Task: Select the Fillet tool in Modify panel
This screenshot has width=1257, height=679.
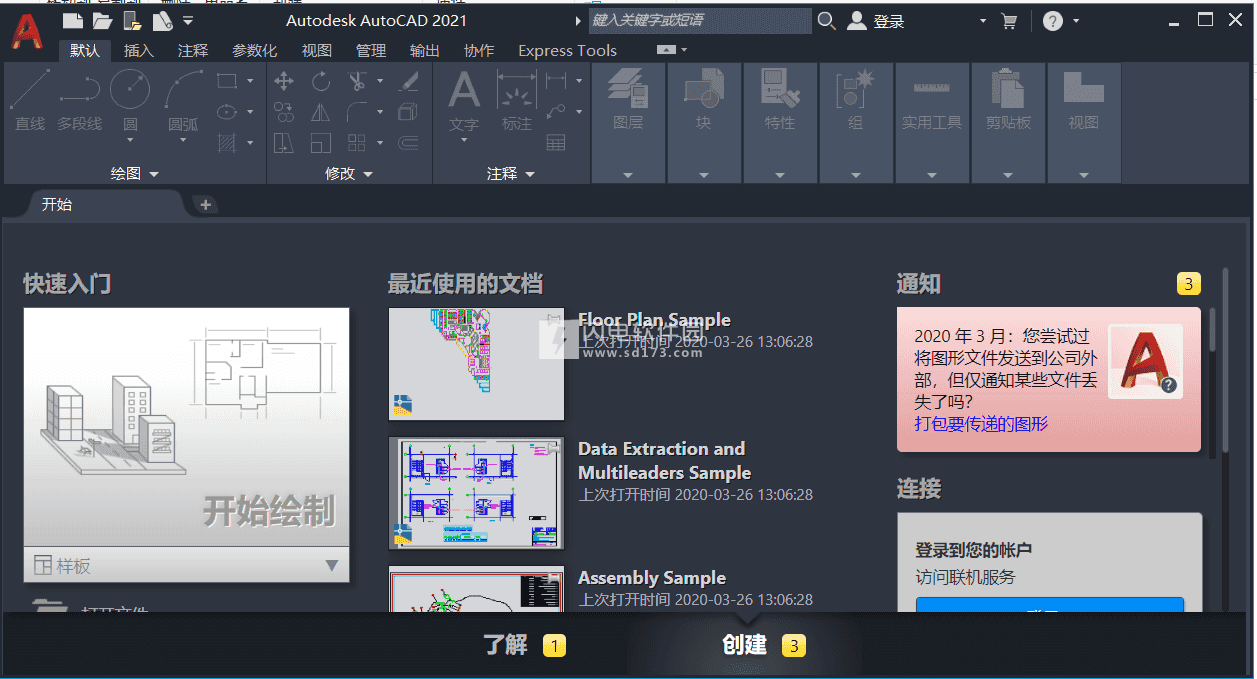Action: pyautogui.click(x=357, y=112)
